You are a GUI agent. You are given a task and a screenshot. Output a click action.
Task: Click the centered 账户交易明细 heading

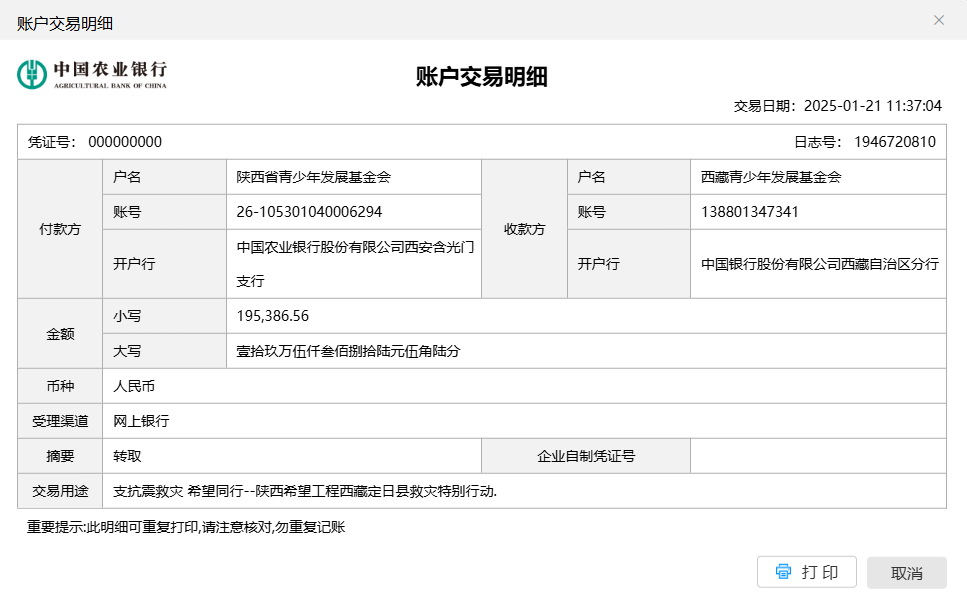click(x=482, y=77)
